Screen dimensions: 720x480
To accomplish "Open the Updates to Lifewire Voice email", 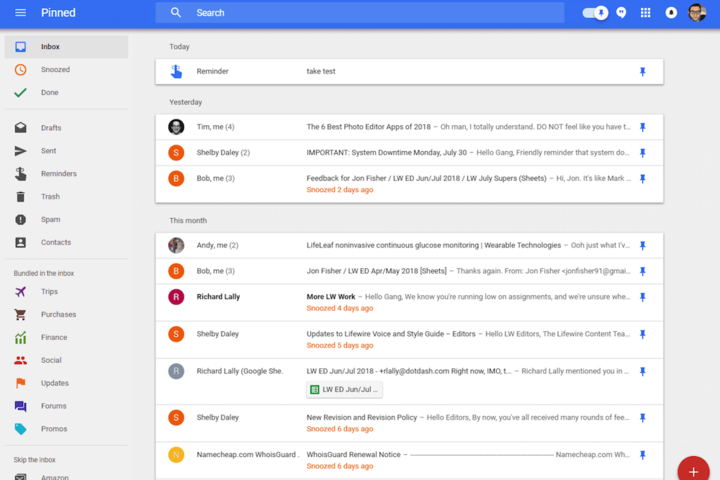I will click(x=409, y=339).
